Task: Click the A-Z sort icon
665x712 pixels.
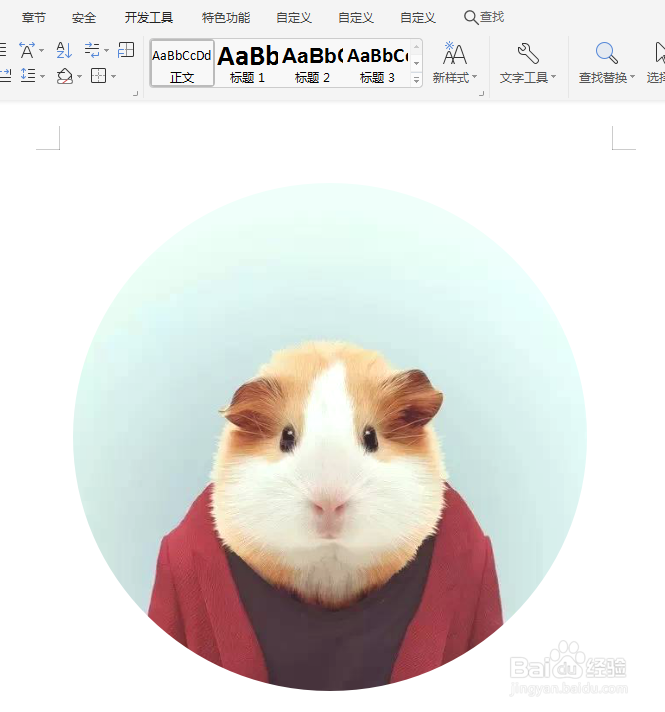Action: pos(64,50)
